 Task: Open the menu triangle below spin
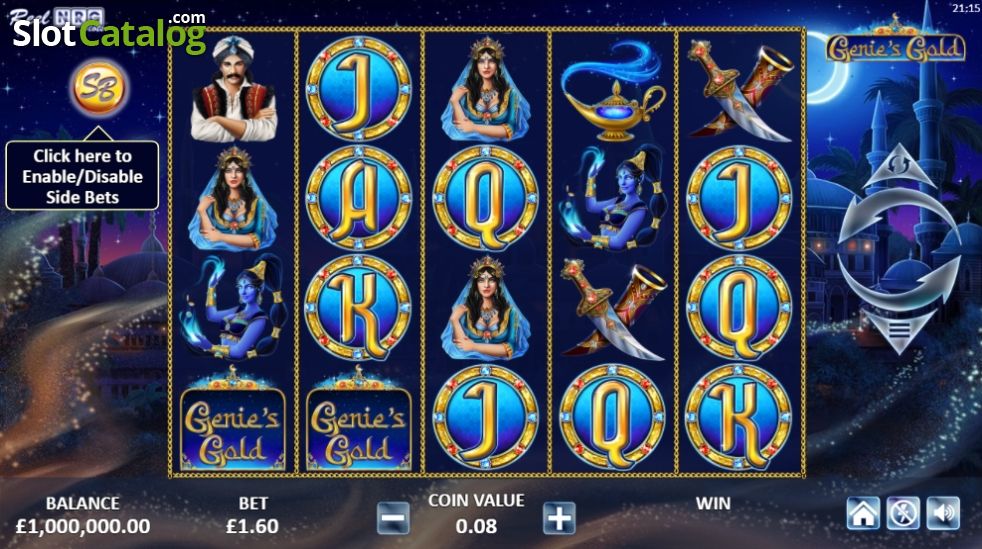point(899,332)
